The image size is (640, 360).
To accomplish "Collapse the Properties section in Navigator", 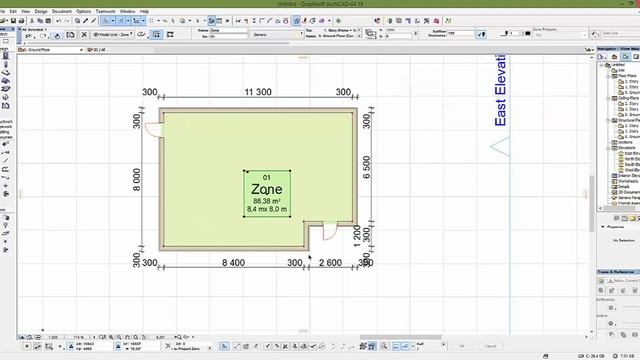I will 603,227.
